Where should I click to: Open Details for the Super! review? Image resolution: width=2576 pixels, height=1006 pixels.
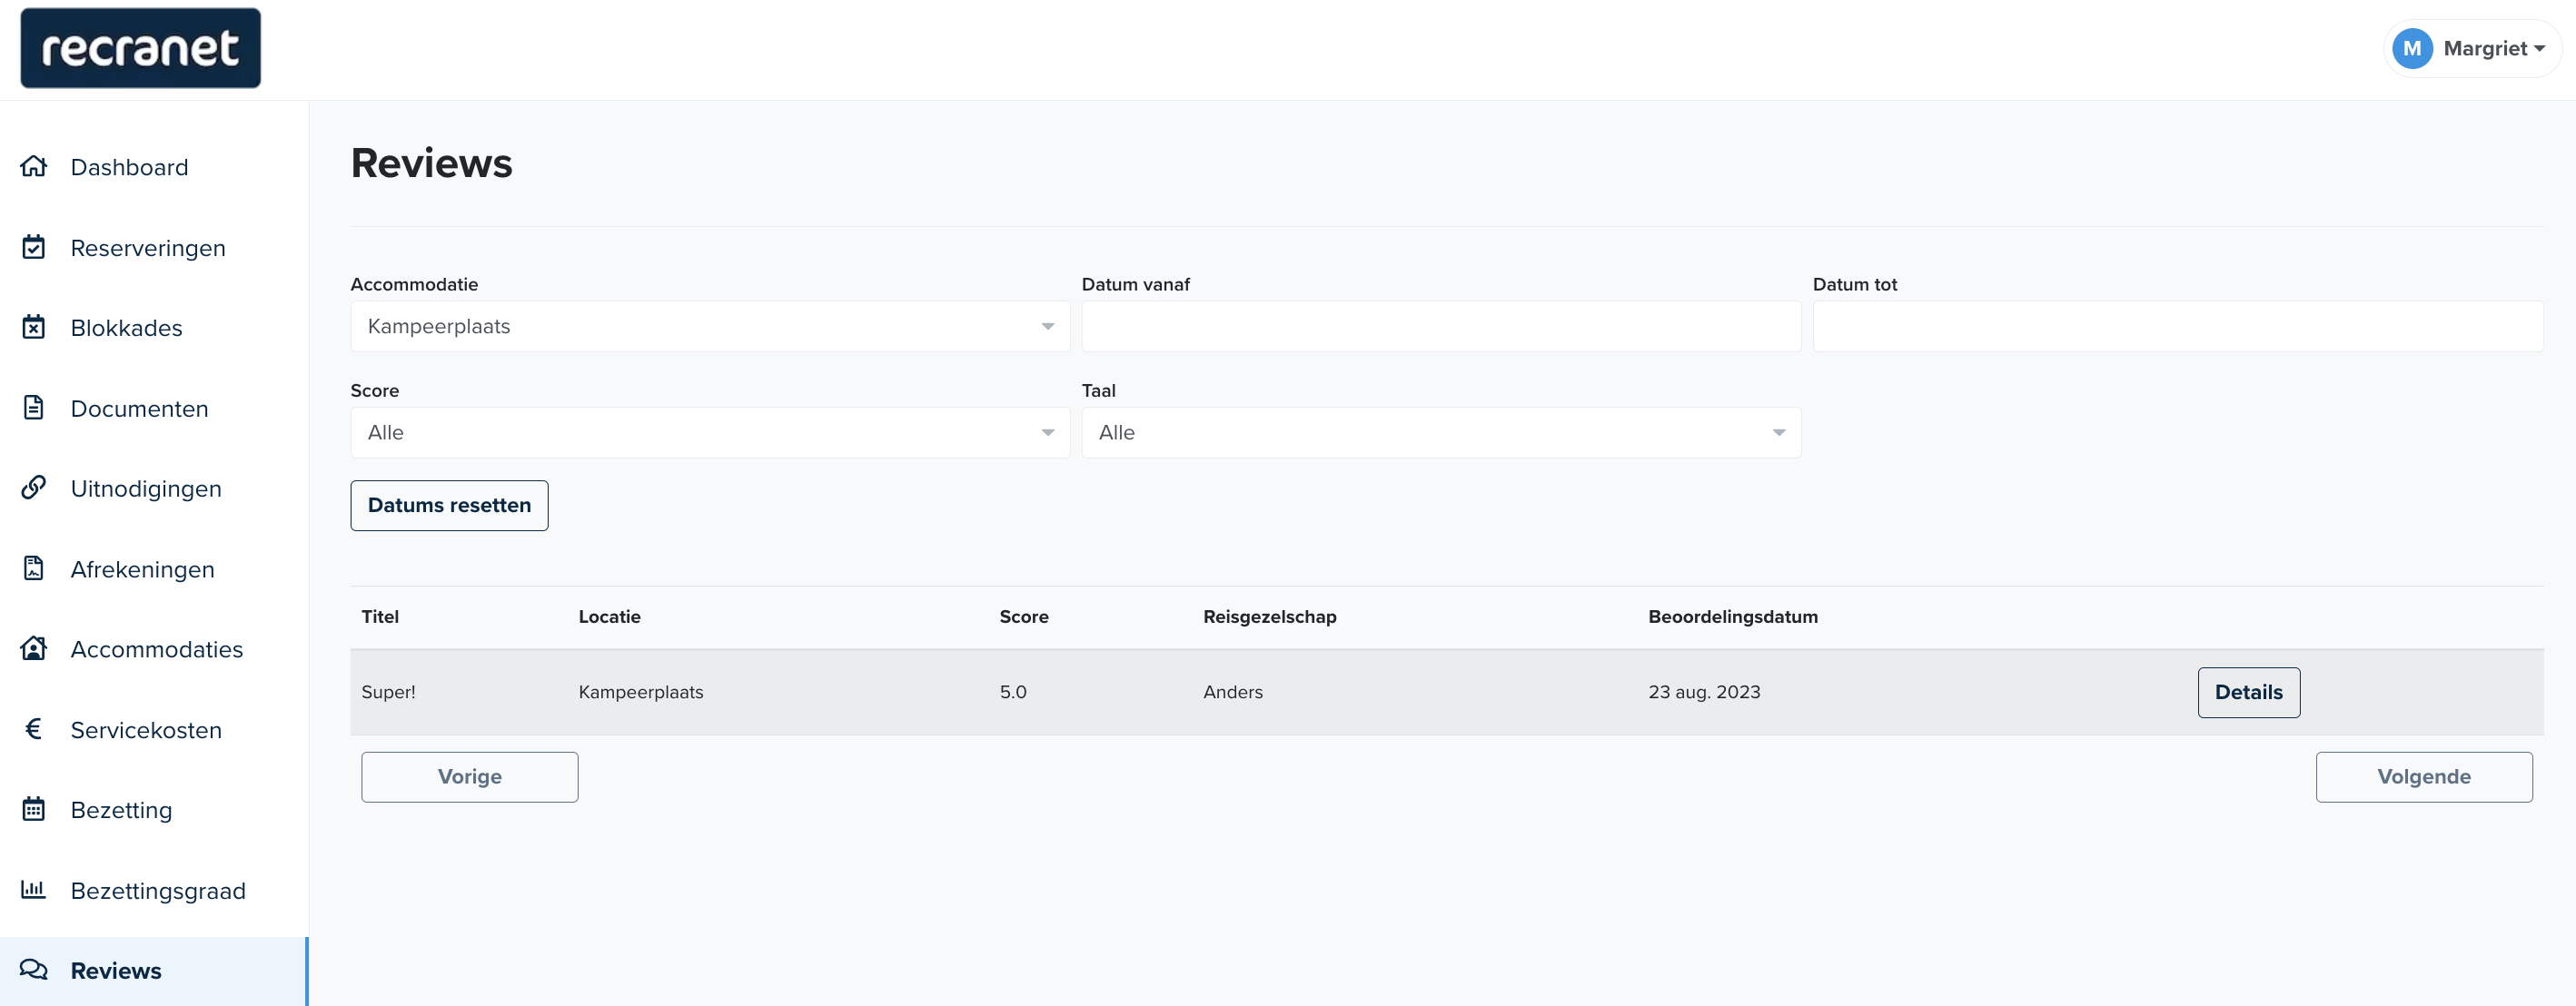2248,692
